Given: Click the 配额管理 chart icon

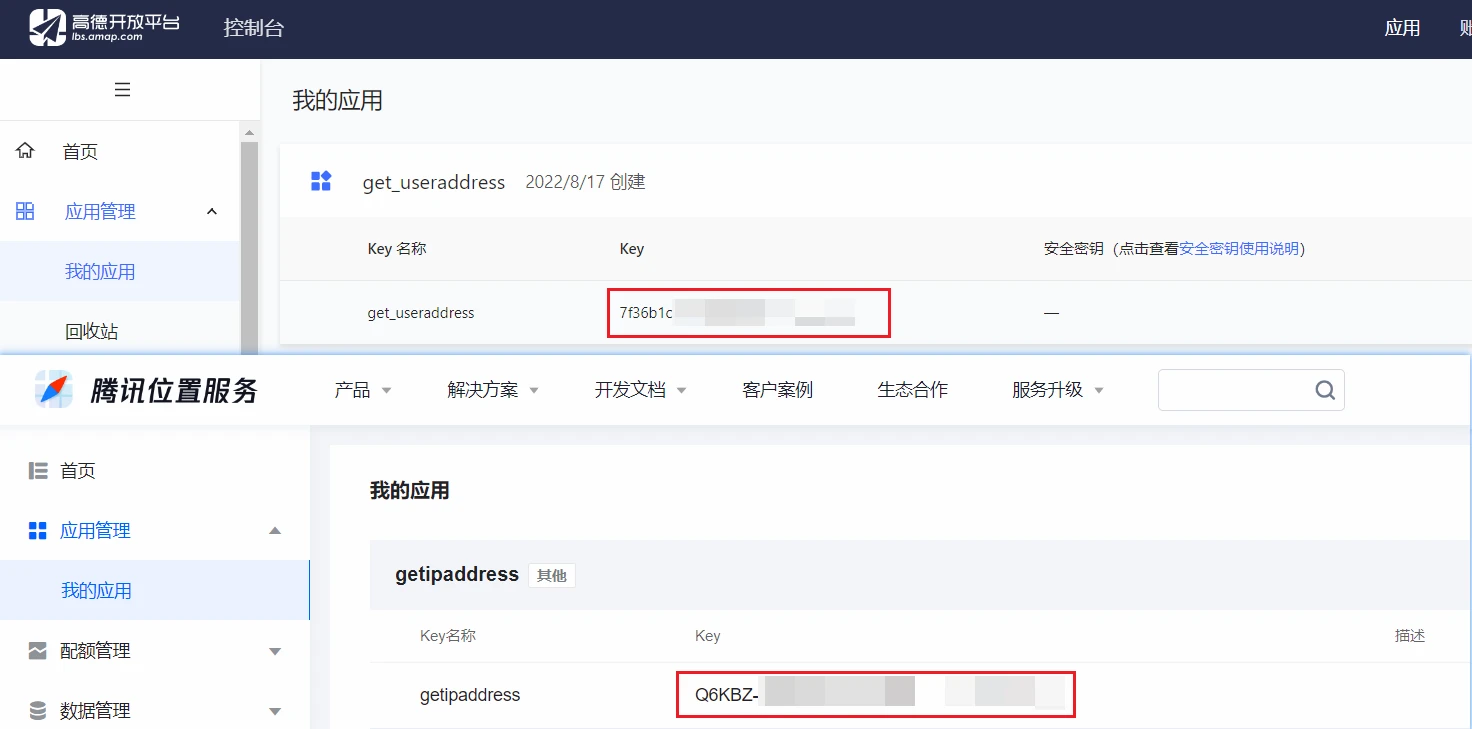Looking at the screenshot, I should [x=38, y=651].
